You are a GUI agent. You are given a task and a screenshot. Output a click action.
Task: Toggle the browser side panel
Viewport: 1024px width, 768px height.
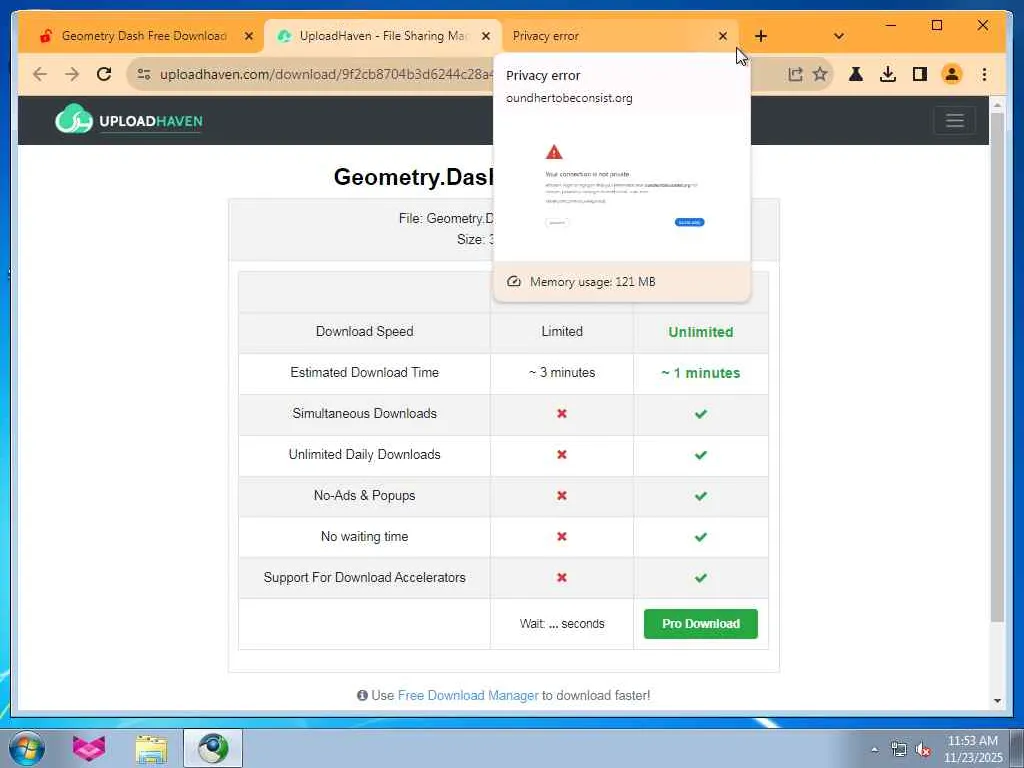pyautogui.click(x=920, y=74)
